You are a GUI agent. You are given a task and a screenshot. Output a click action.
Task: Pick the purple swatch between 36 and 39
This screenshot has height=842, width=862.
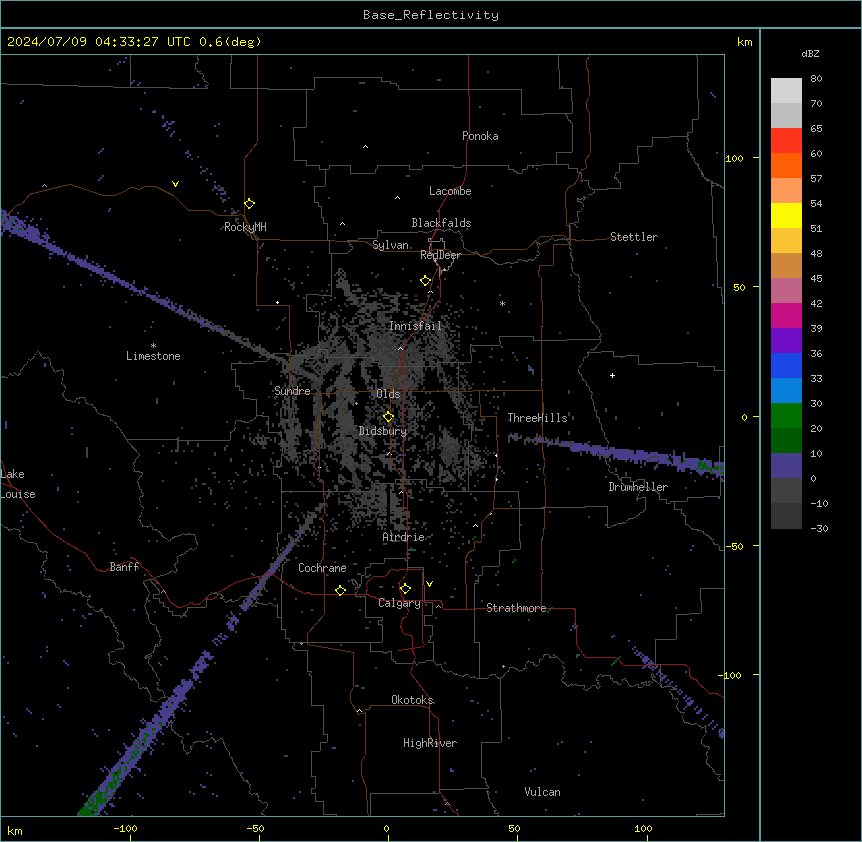coord(786,340)
